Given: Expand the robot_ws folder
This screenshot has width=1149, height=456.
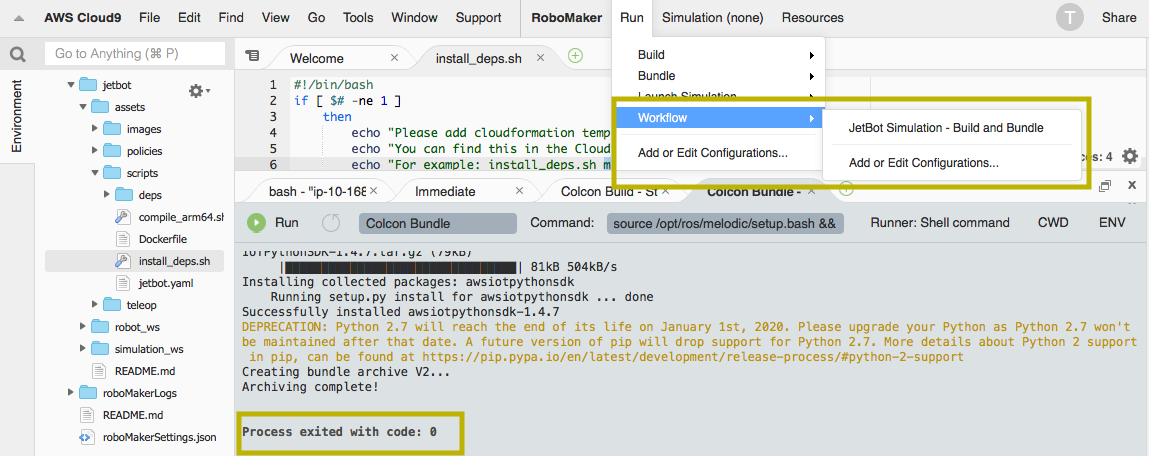Looking at the screenshot, I should (x=83, y=326).
